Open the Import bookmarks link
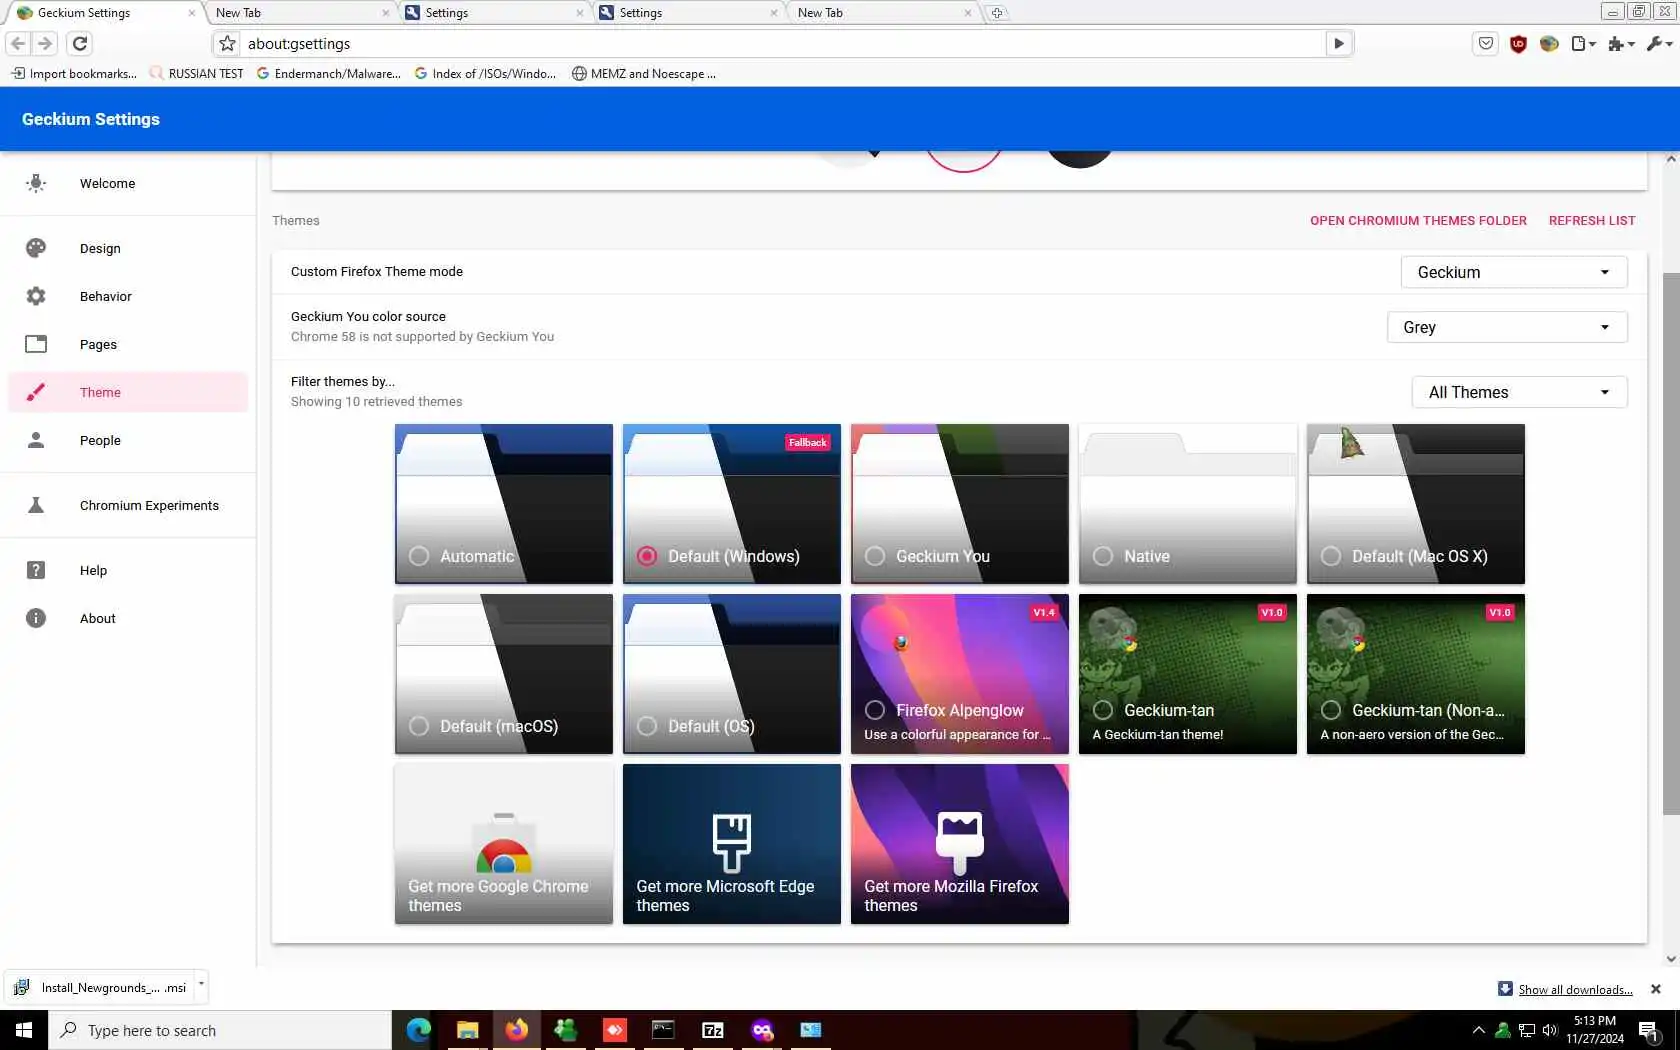The image size is (1680, 1050). pyautogui.click(x=75, y=73)
